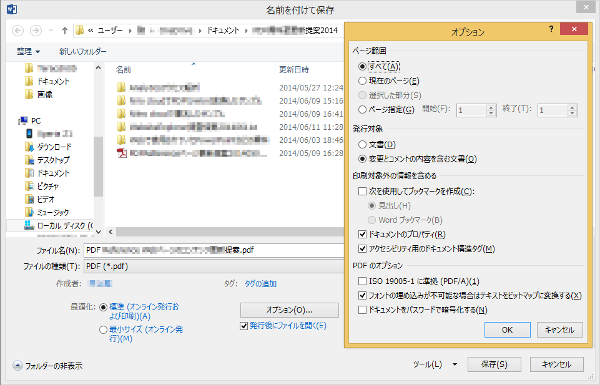Open ファイルの種類 PDF dropdown
This screenshot has width=600, height=385.
[214, 266]
